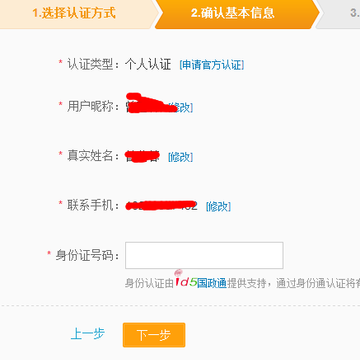Click 修改 next to 联系手机
This screenshot has height=360, width=360.
(x=218, y=206)
